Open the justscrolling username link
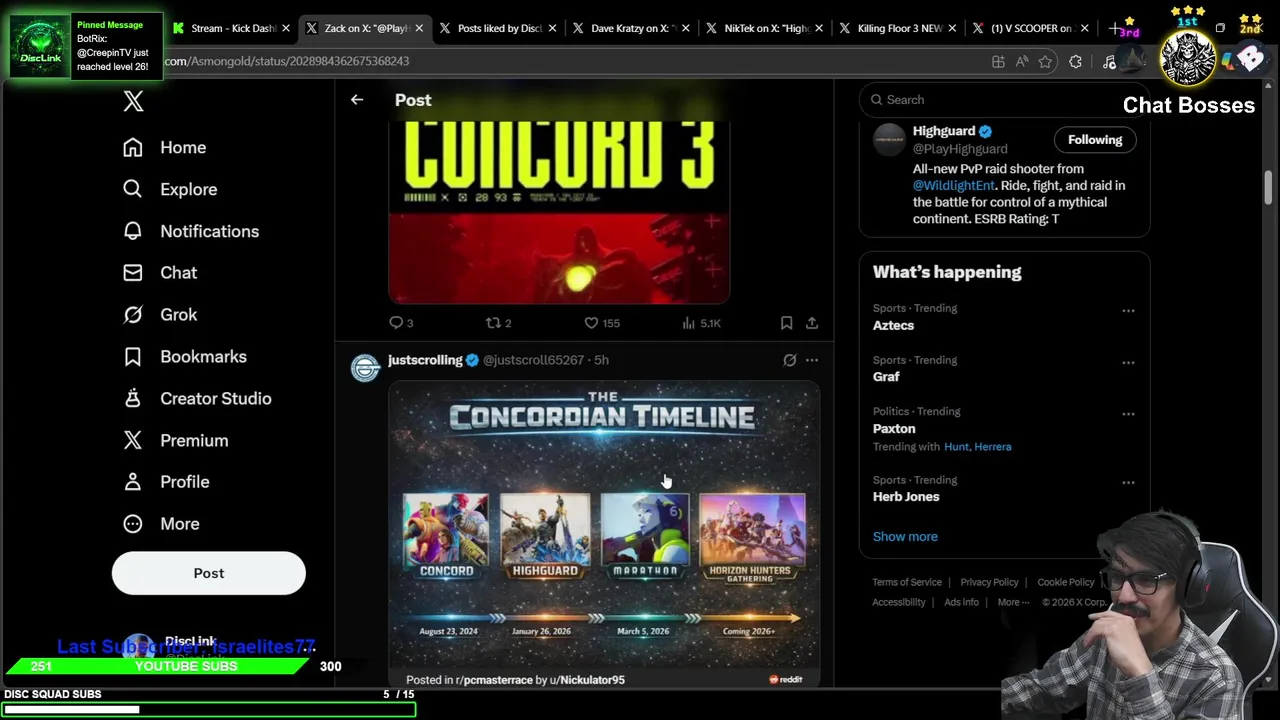The width and height of the screenshot is (1280, 720). 425,360
